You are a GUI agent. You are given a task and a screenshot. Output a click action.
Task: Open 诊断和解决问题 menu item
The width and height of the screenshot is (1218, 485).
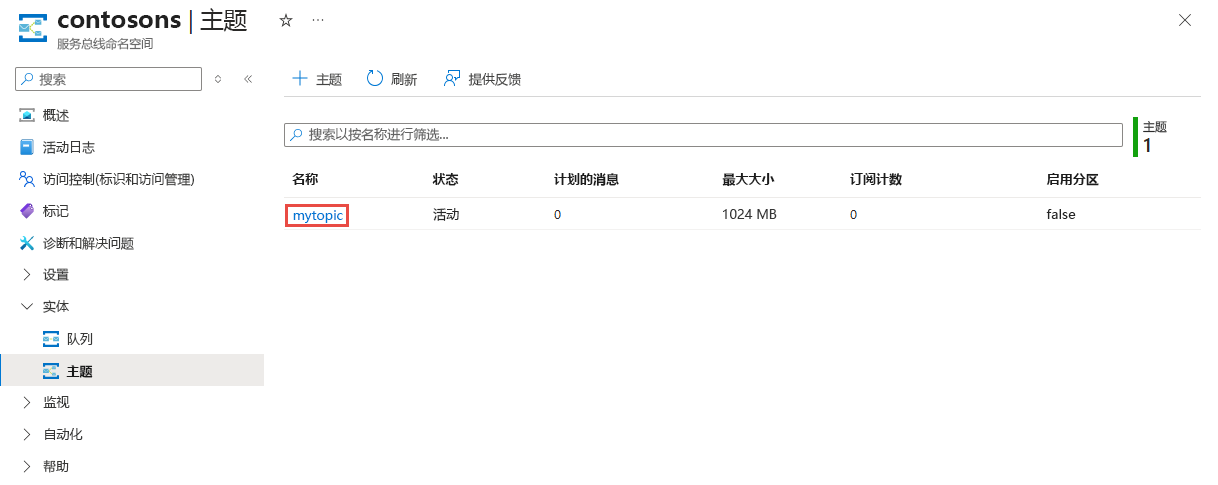tap(88, 244)
